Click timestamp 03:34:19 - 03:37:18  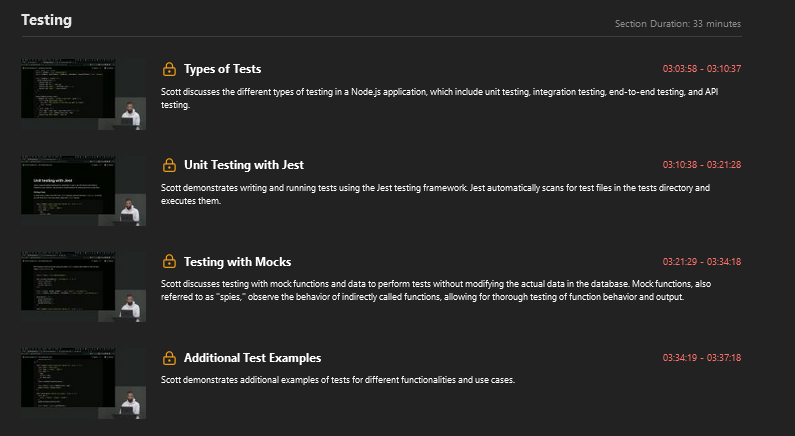pyautogui.click(x=702, y=358)
